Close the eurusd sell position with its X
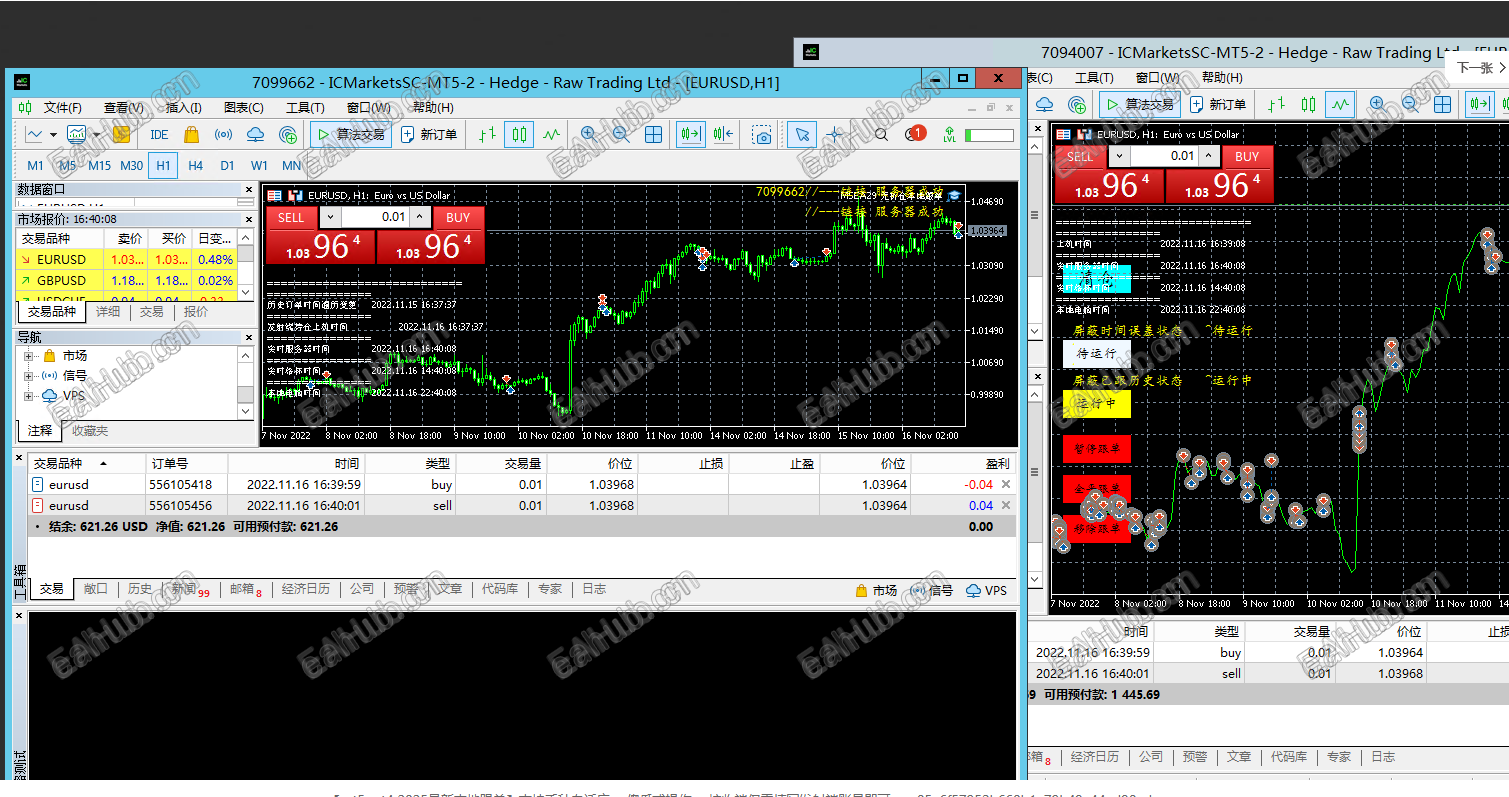 point(1006,505)
